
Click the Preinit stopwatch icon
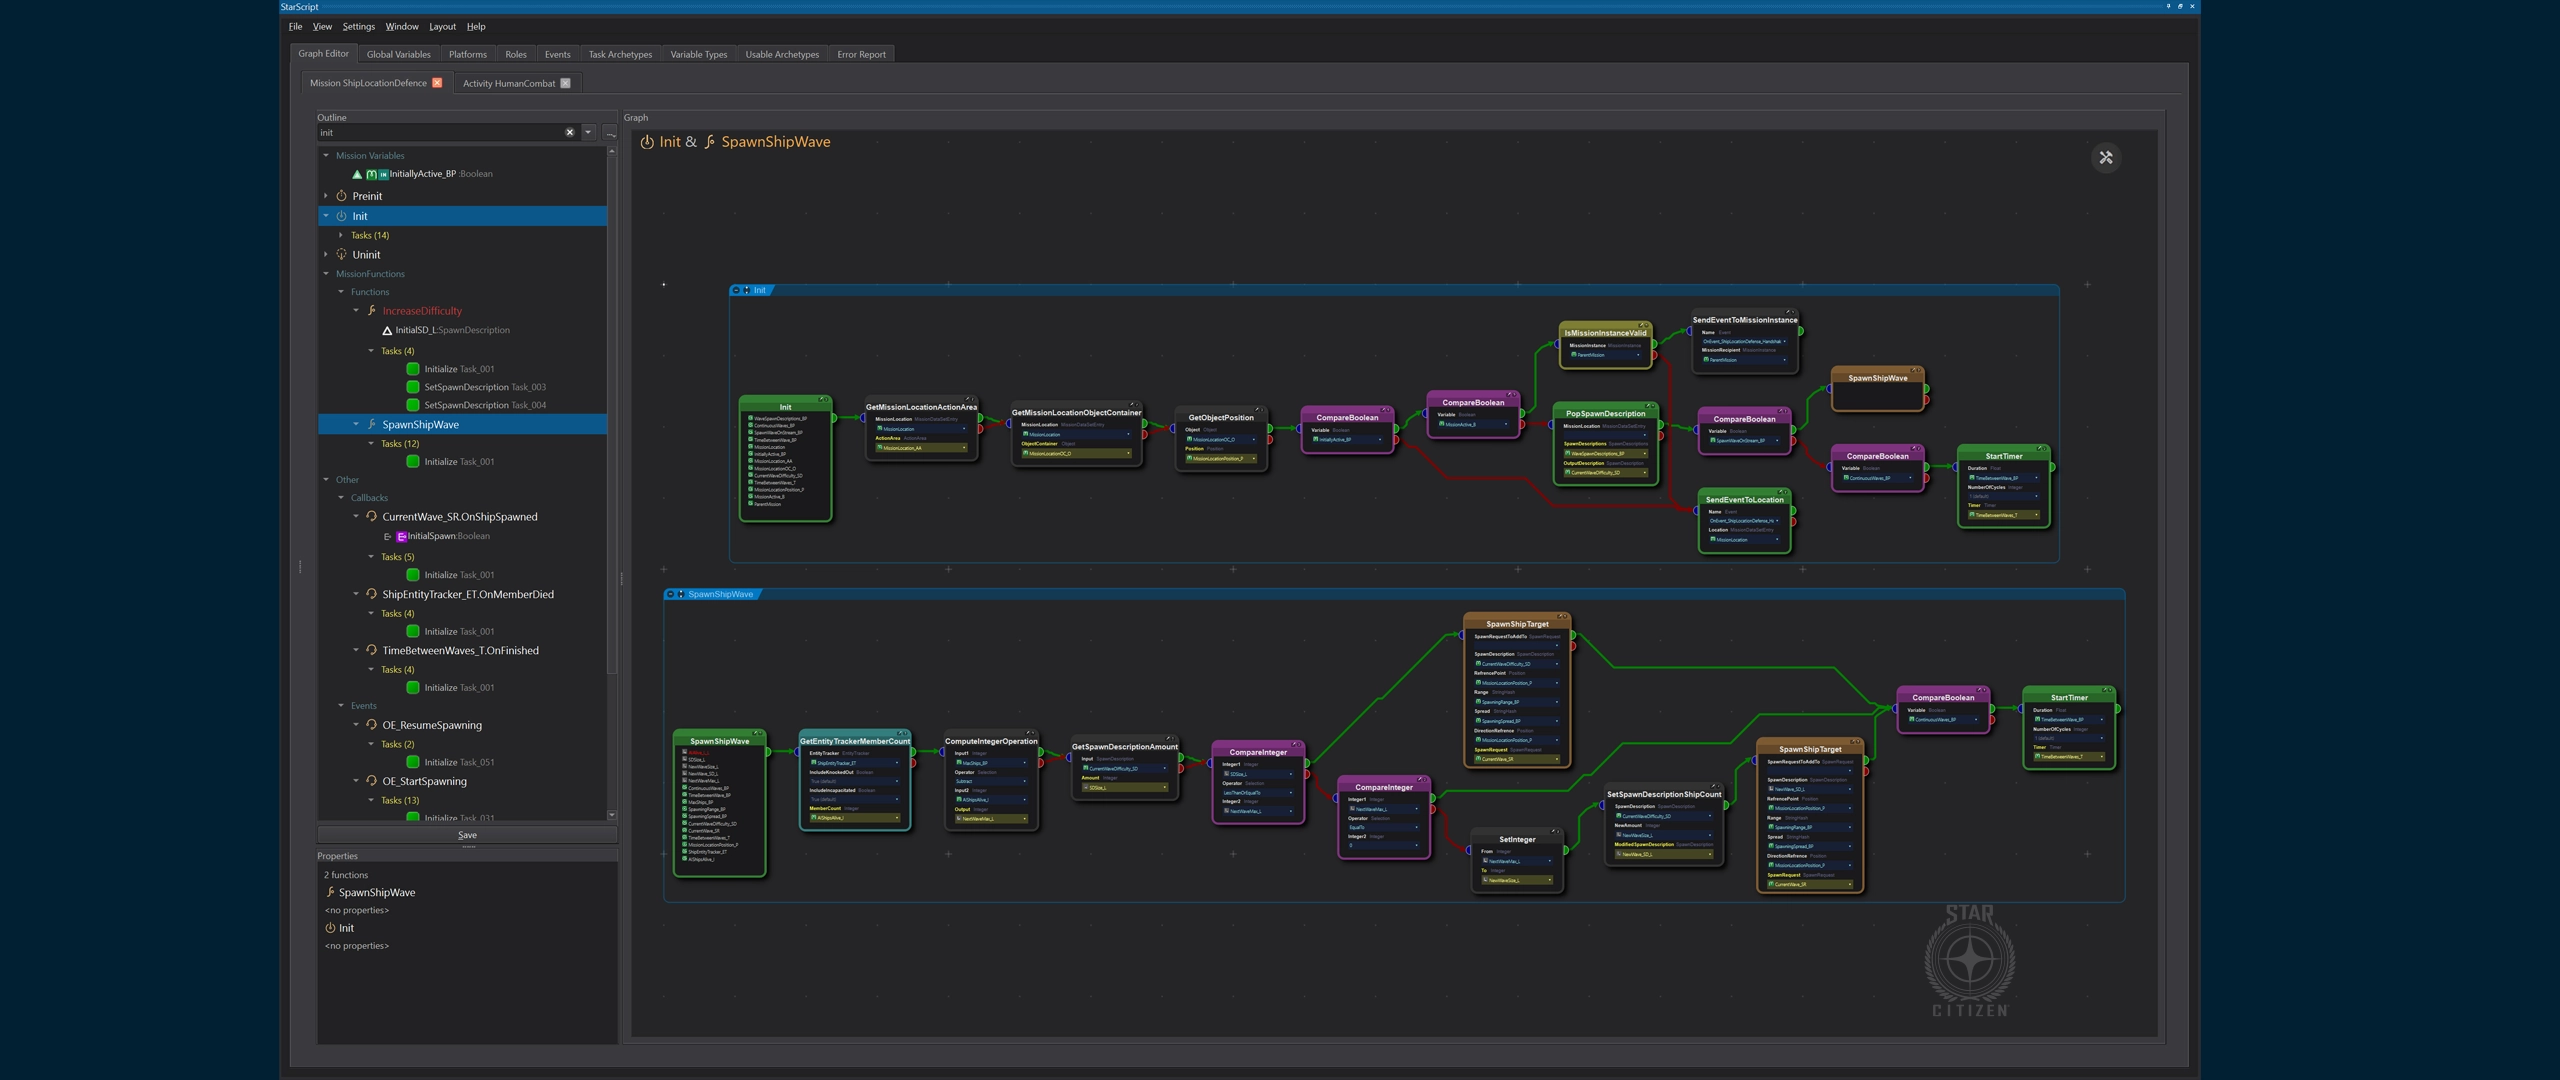click(341, 196)
